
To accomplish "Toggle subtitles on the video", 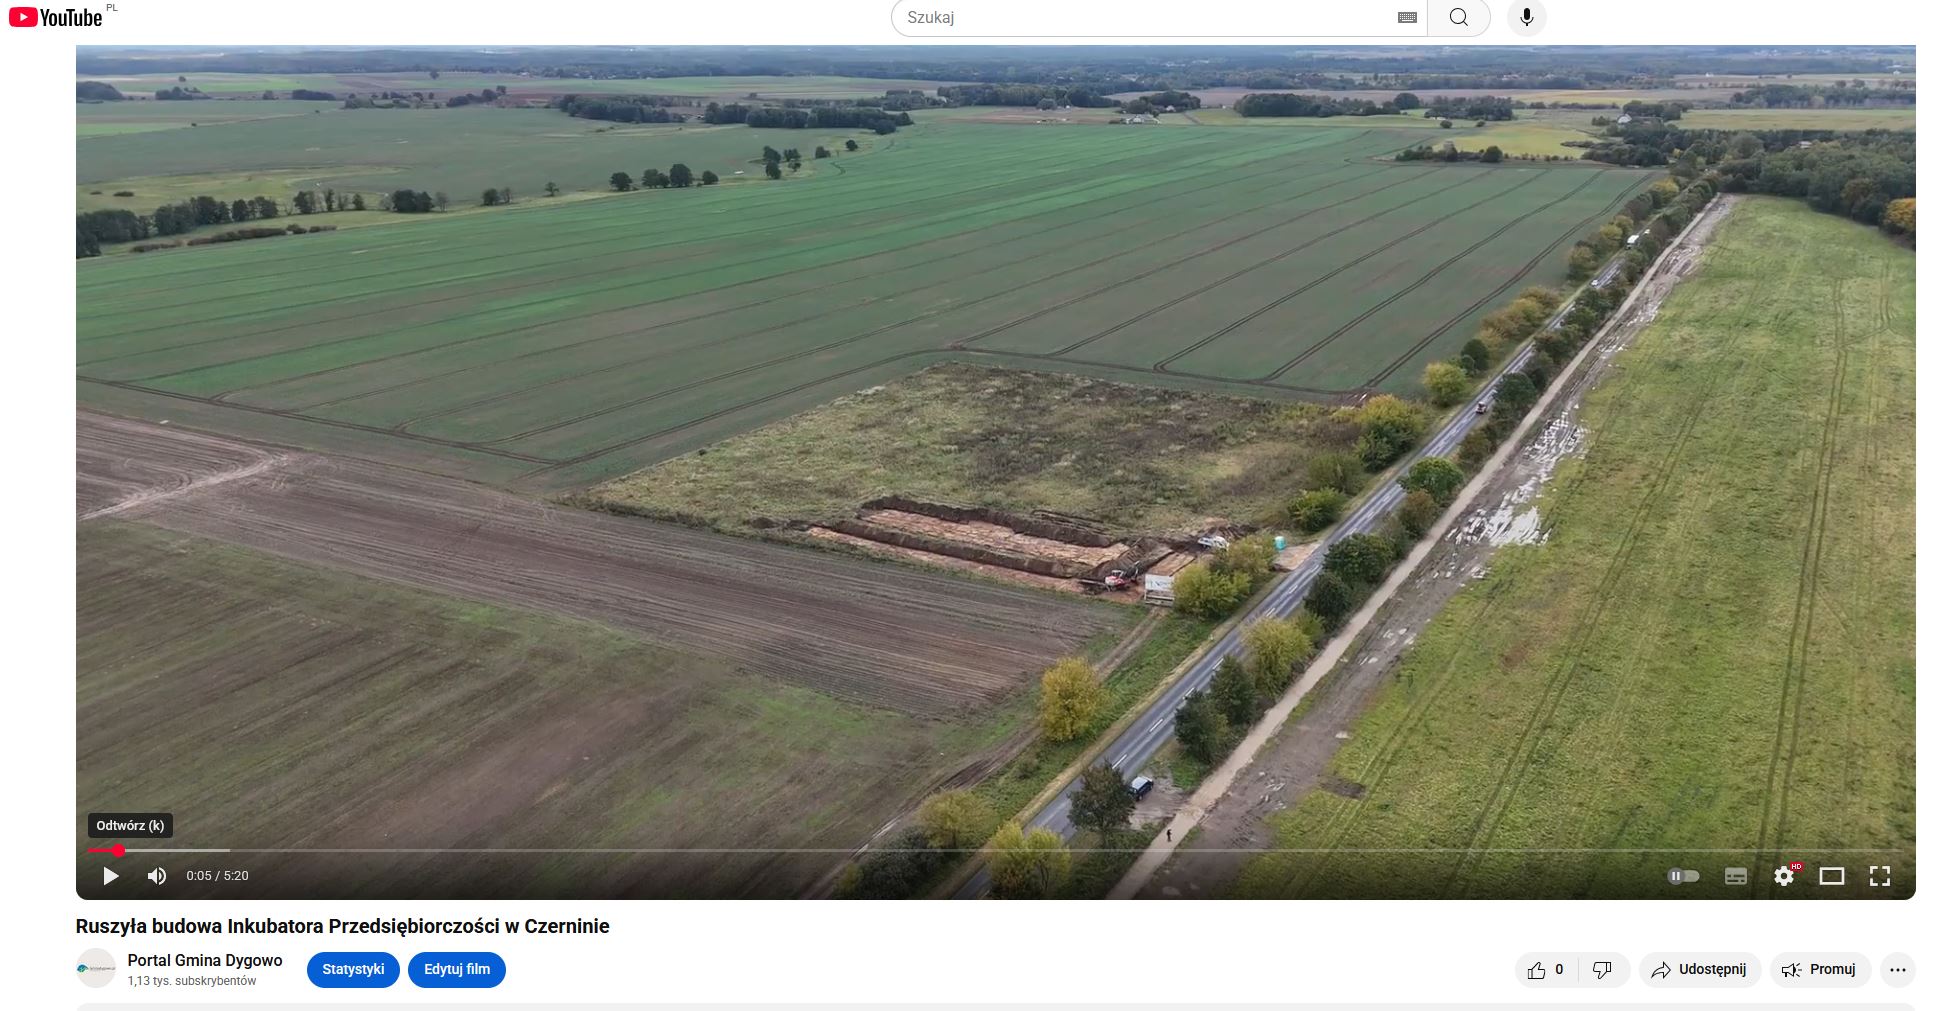I will pyautogui.click(x=1735, y=876).
